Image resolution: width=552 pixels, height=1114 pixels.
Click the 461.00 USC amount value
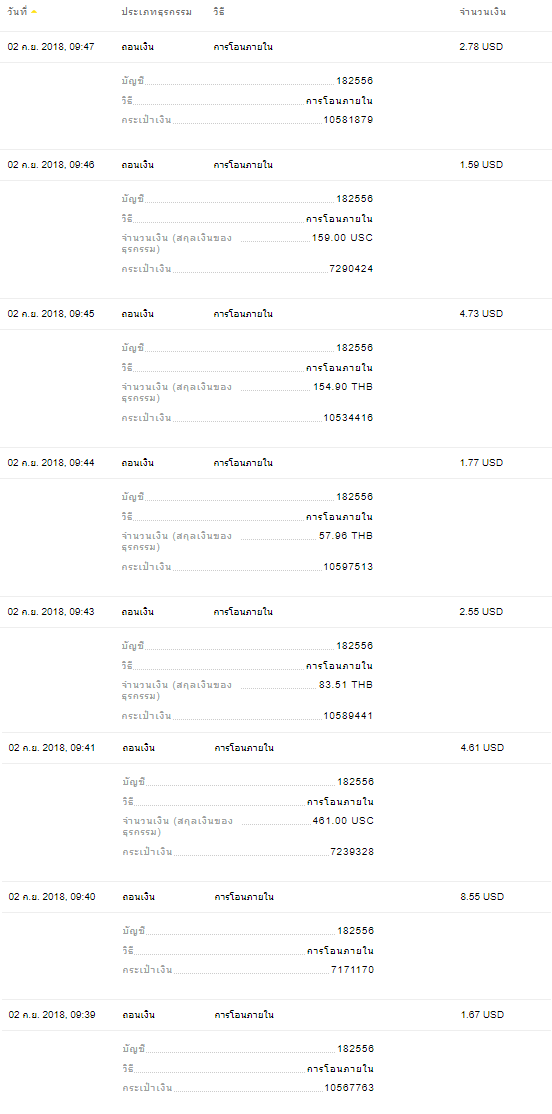[343, 821]
